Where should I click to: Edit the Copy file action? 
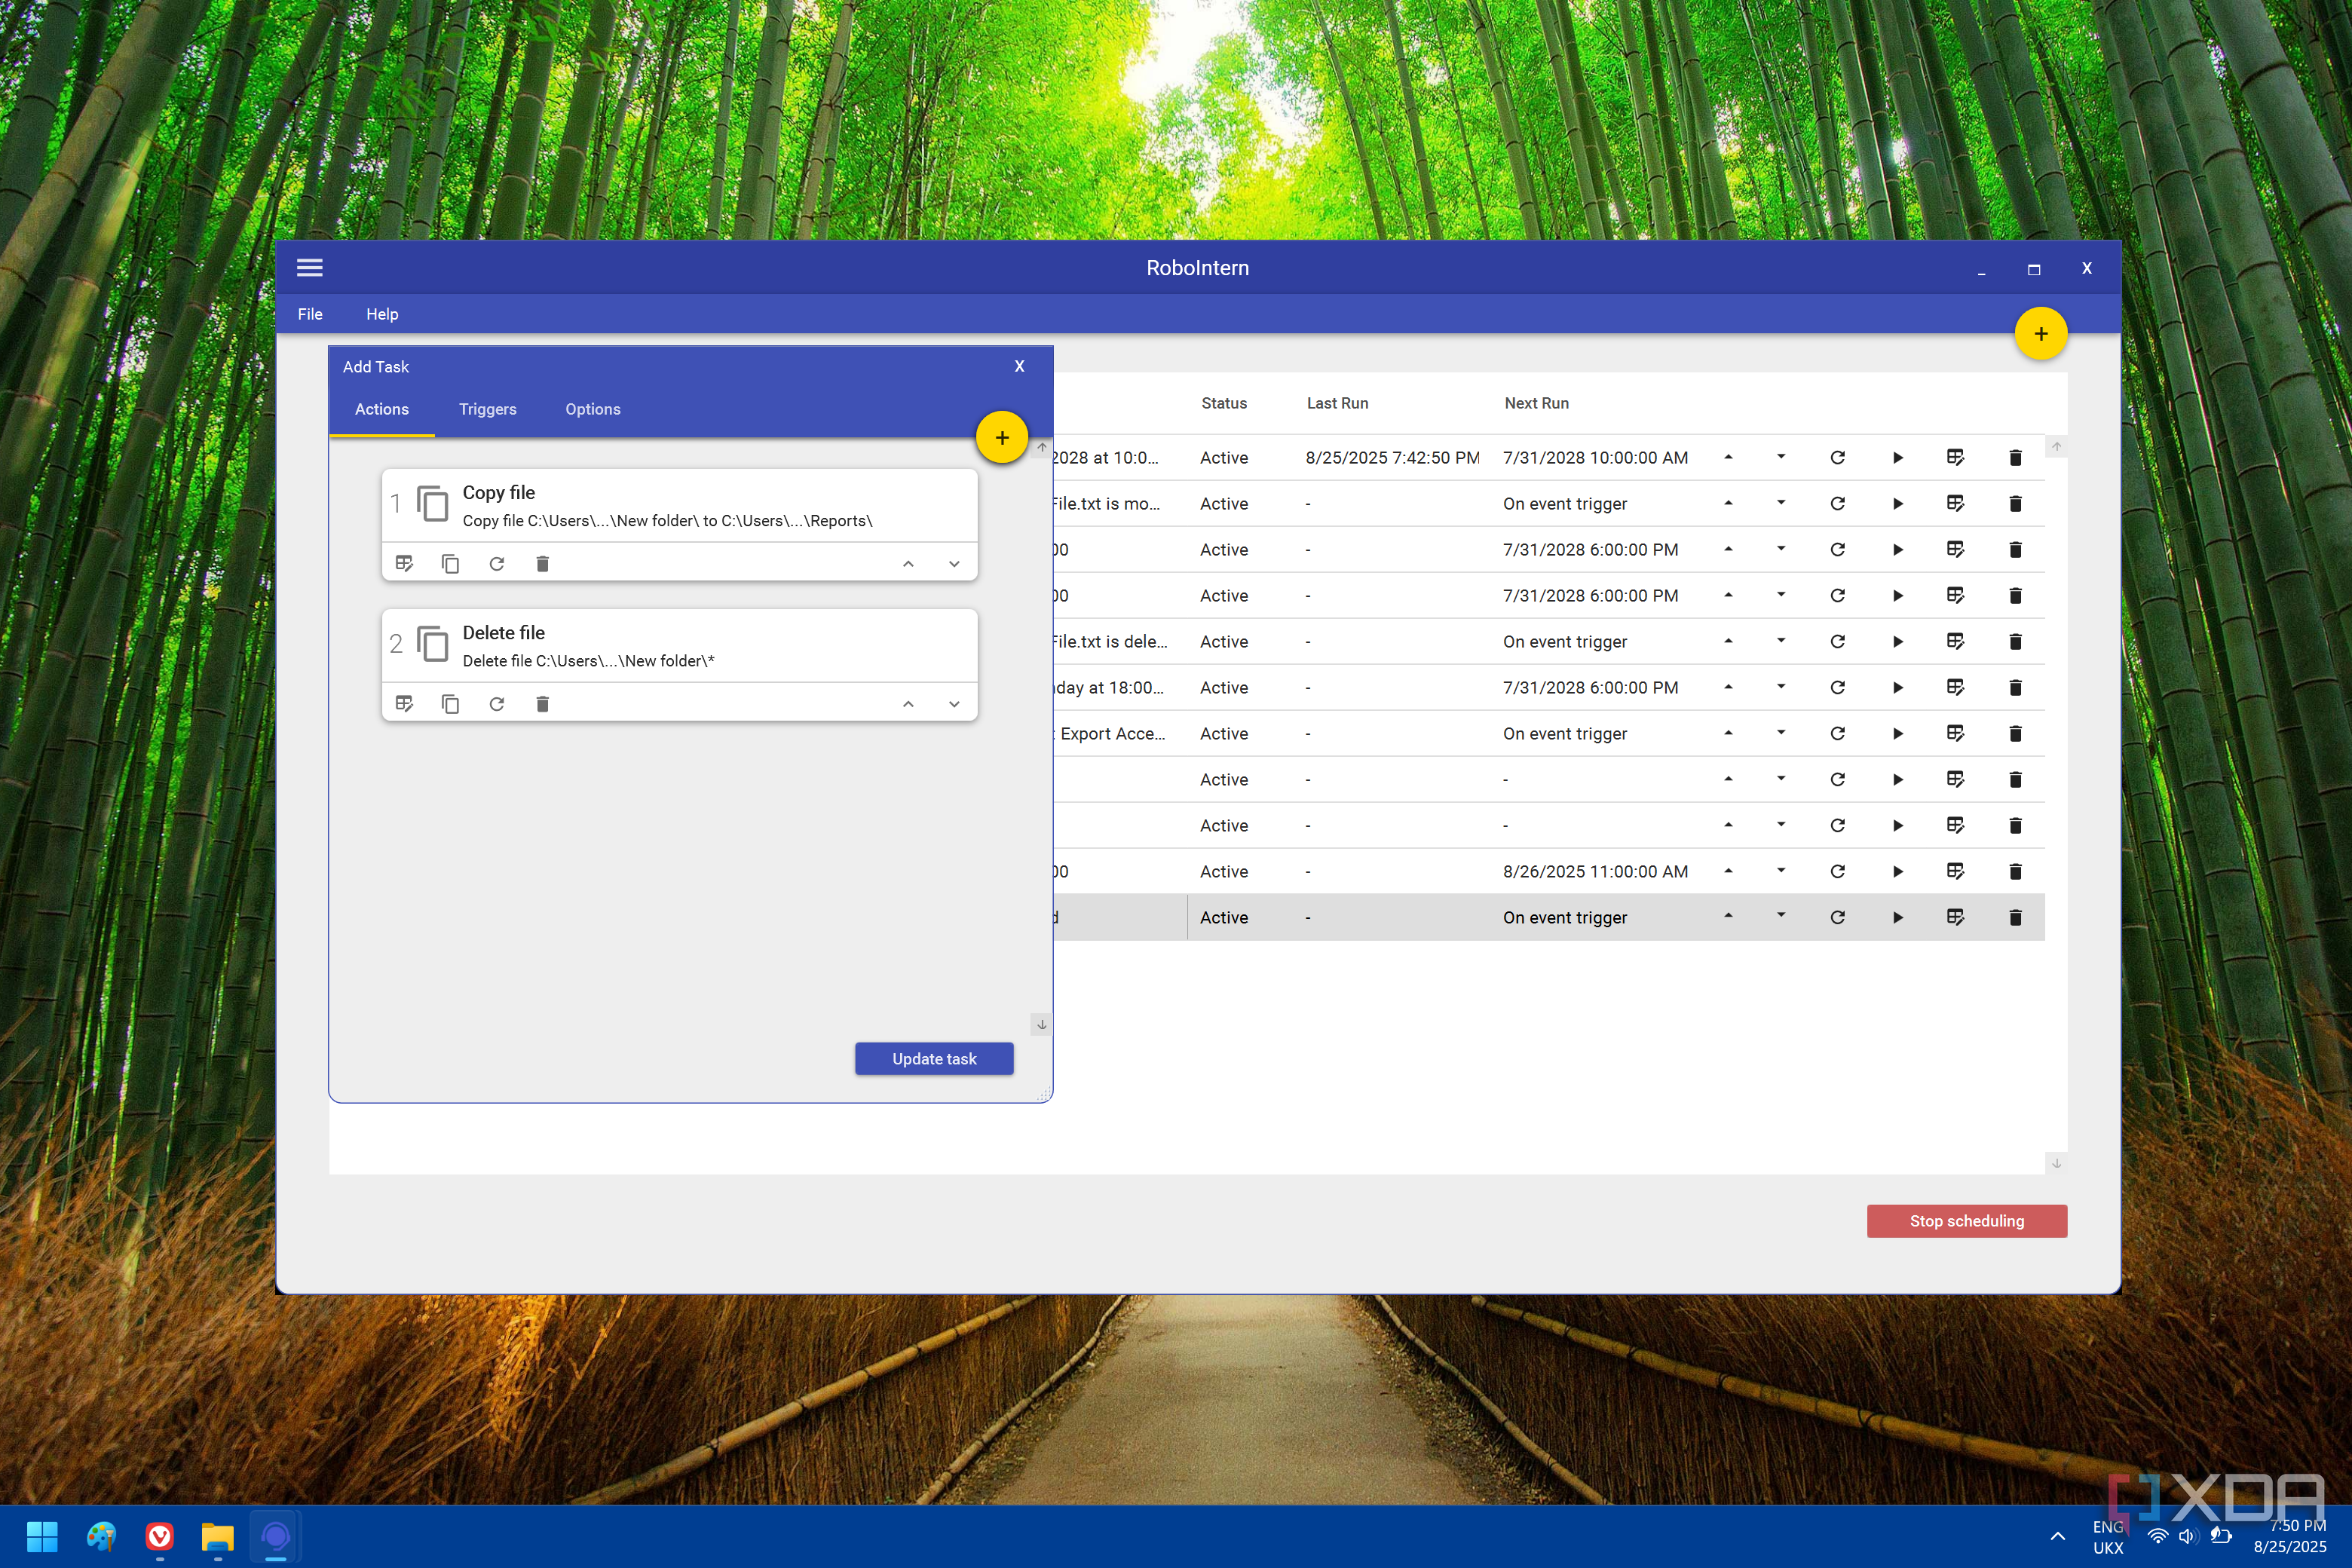[404, 564]
